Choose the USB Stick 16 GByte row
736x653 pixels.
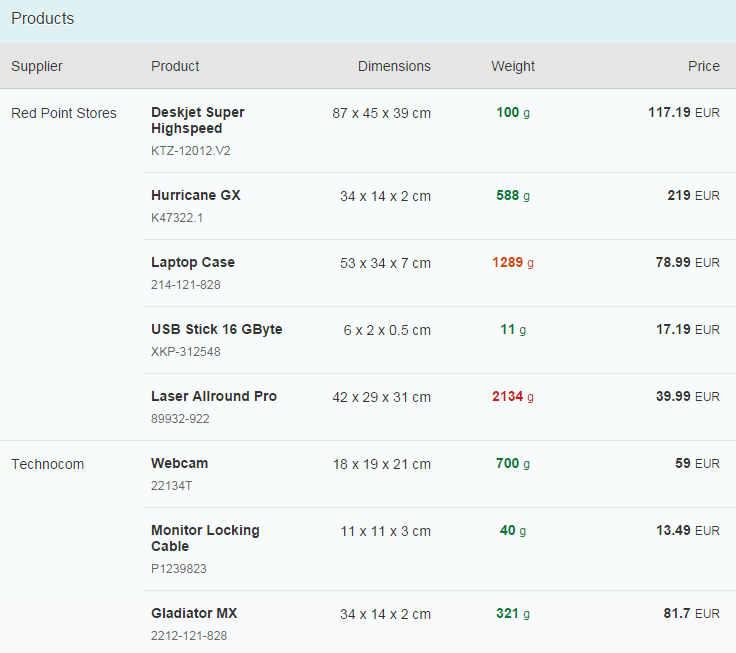point(439,340)
